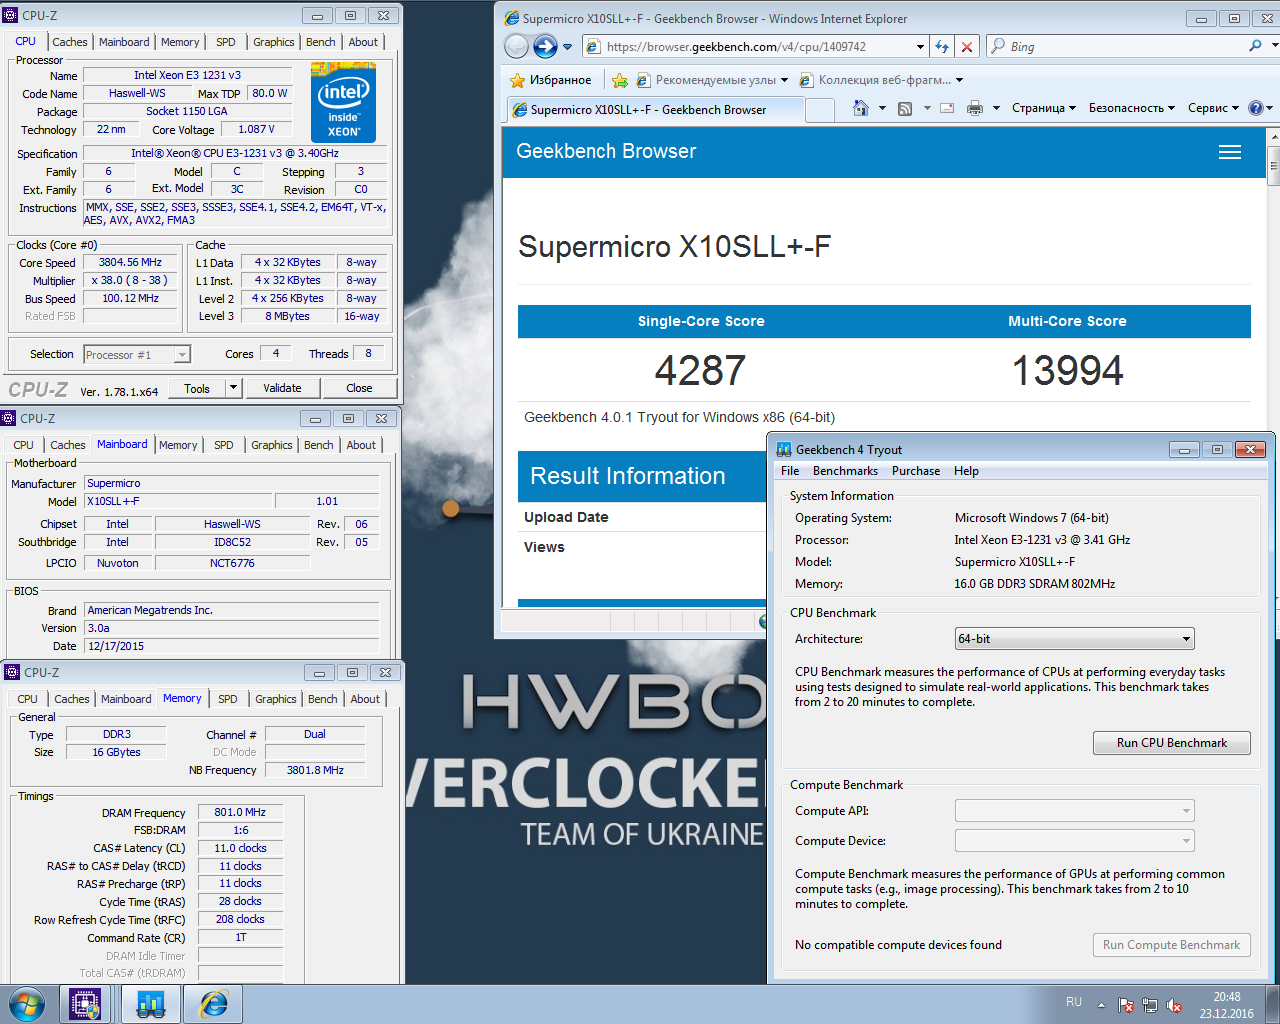Click the RSS feeds icon in IE command bar
Image resolution: width=1280 pixels, height=1024 pixels.
click(x=905, y=108)
